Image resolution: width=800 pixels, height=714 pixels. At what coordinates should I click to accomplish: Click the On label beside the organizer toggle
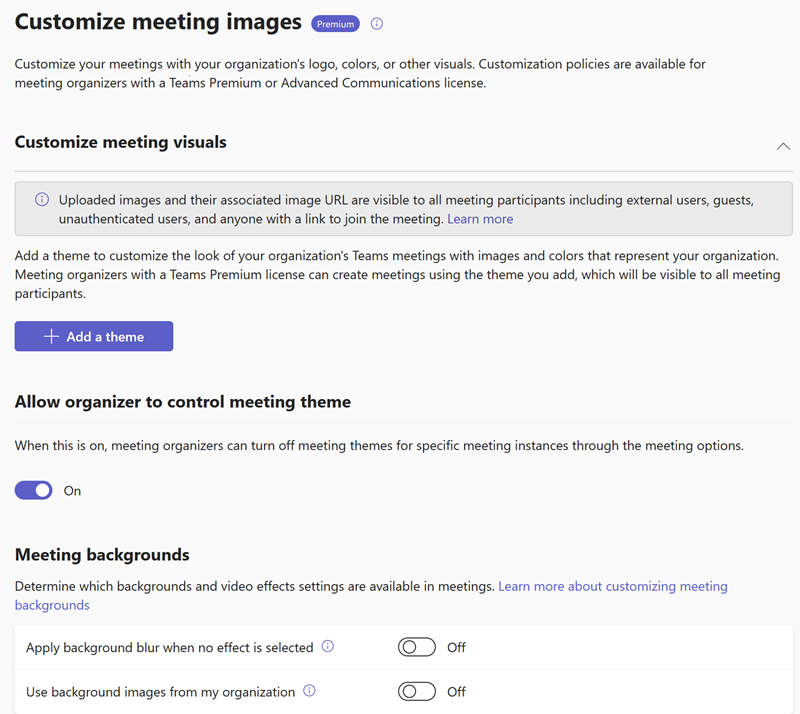(72, 490)
